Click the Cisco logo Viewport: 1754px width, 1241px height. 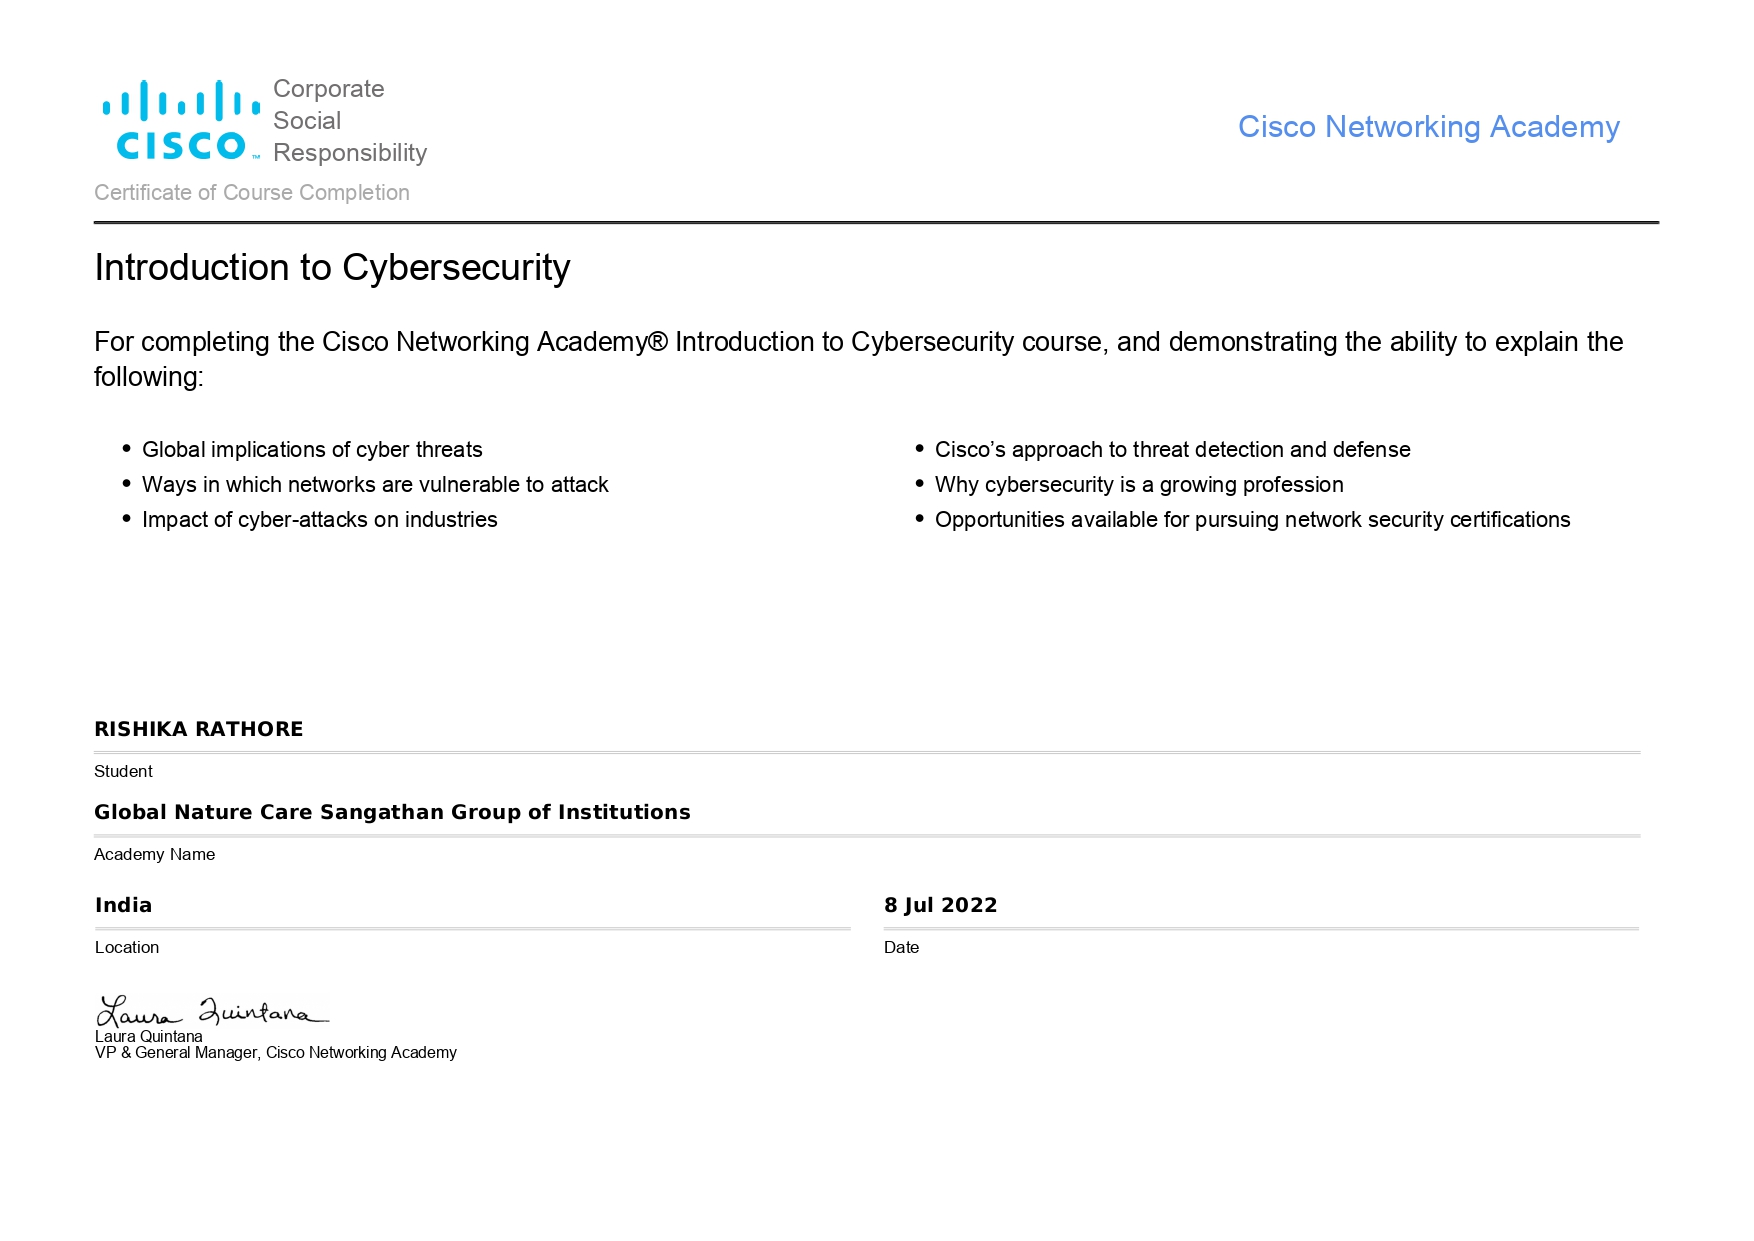click(x=181, y=121)
